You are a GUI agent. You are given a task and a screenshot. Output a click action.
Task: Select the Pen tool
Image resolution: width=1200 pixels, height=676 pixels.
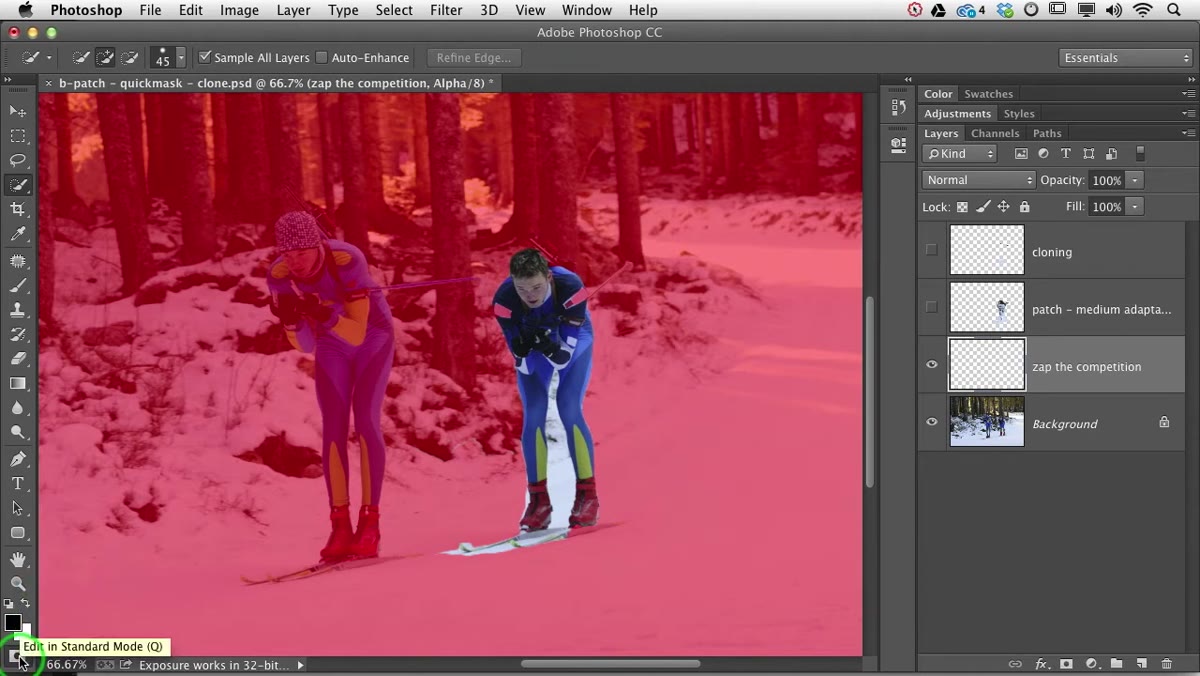pyautogui.click(x=18, y=459)
